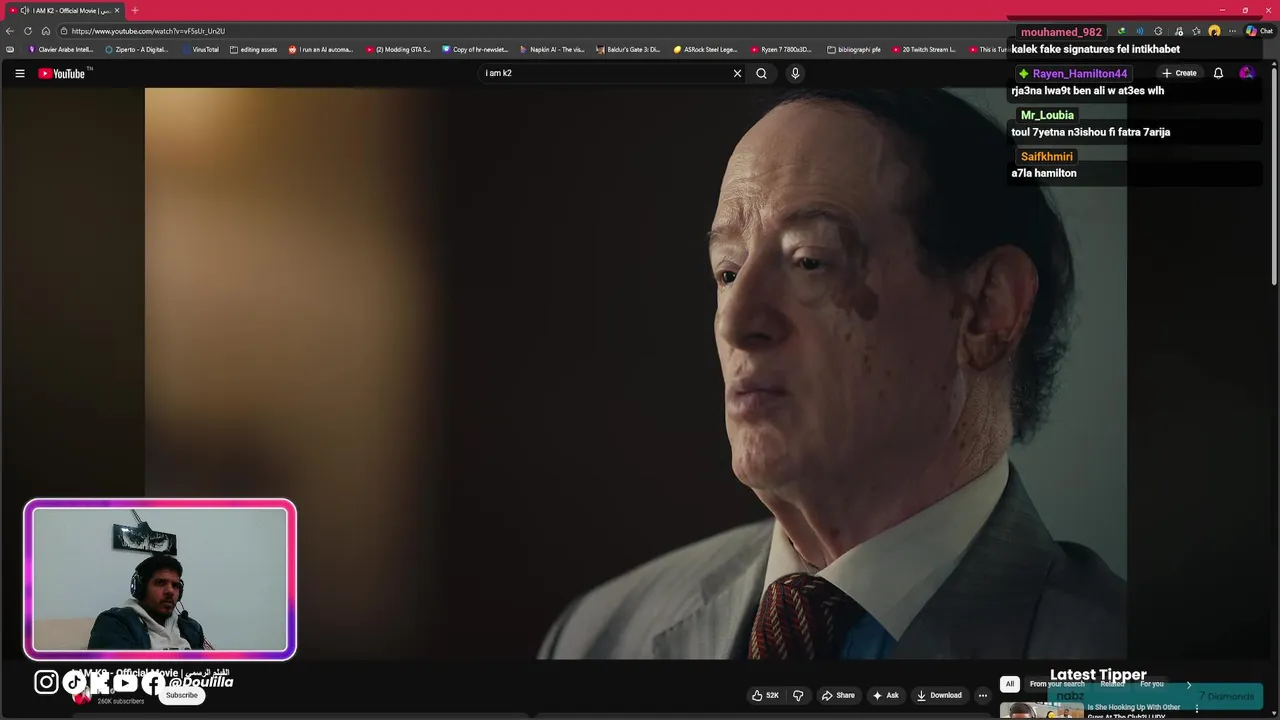The height and width of the screenshot is (720, 1280).
Task: Start voice search with the microphone
Action: coord(795,73)
